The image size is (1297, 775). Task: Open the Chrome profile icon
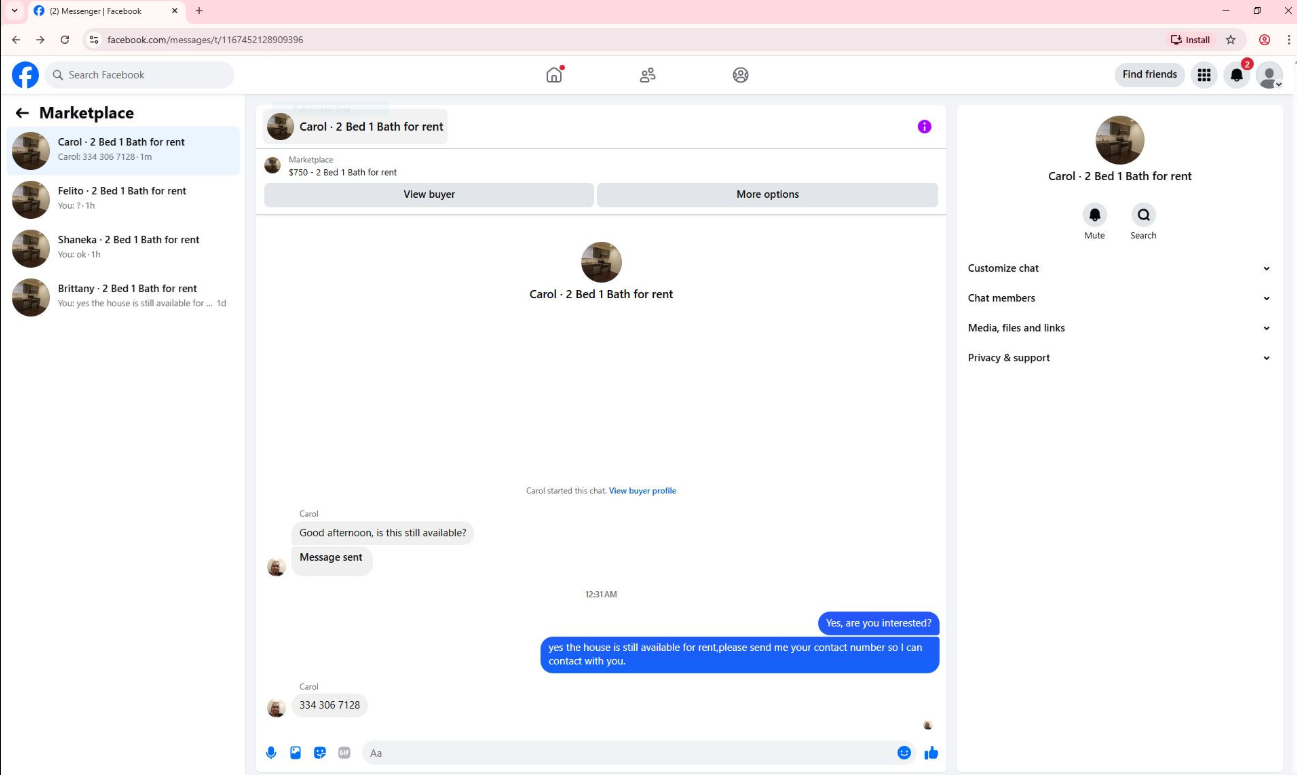tap(1264, 40)
